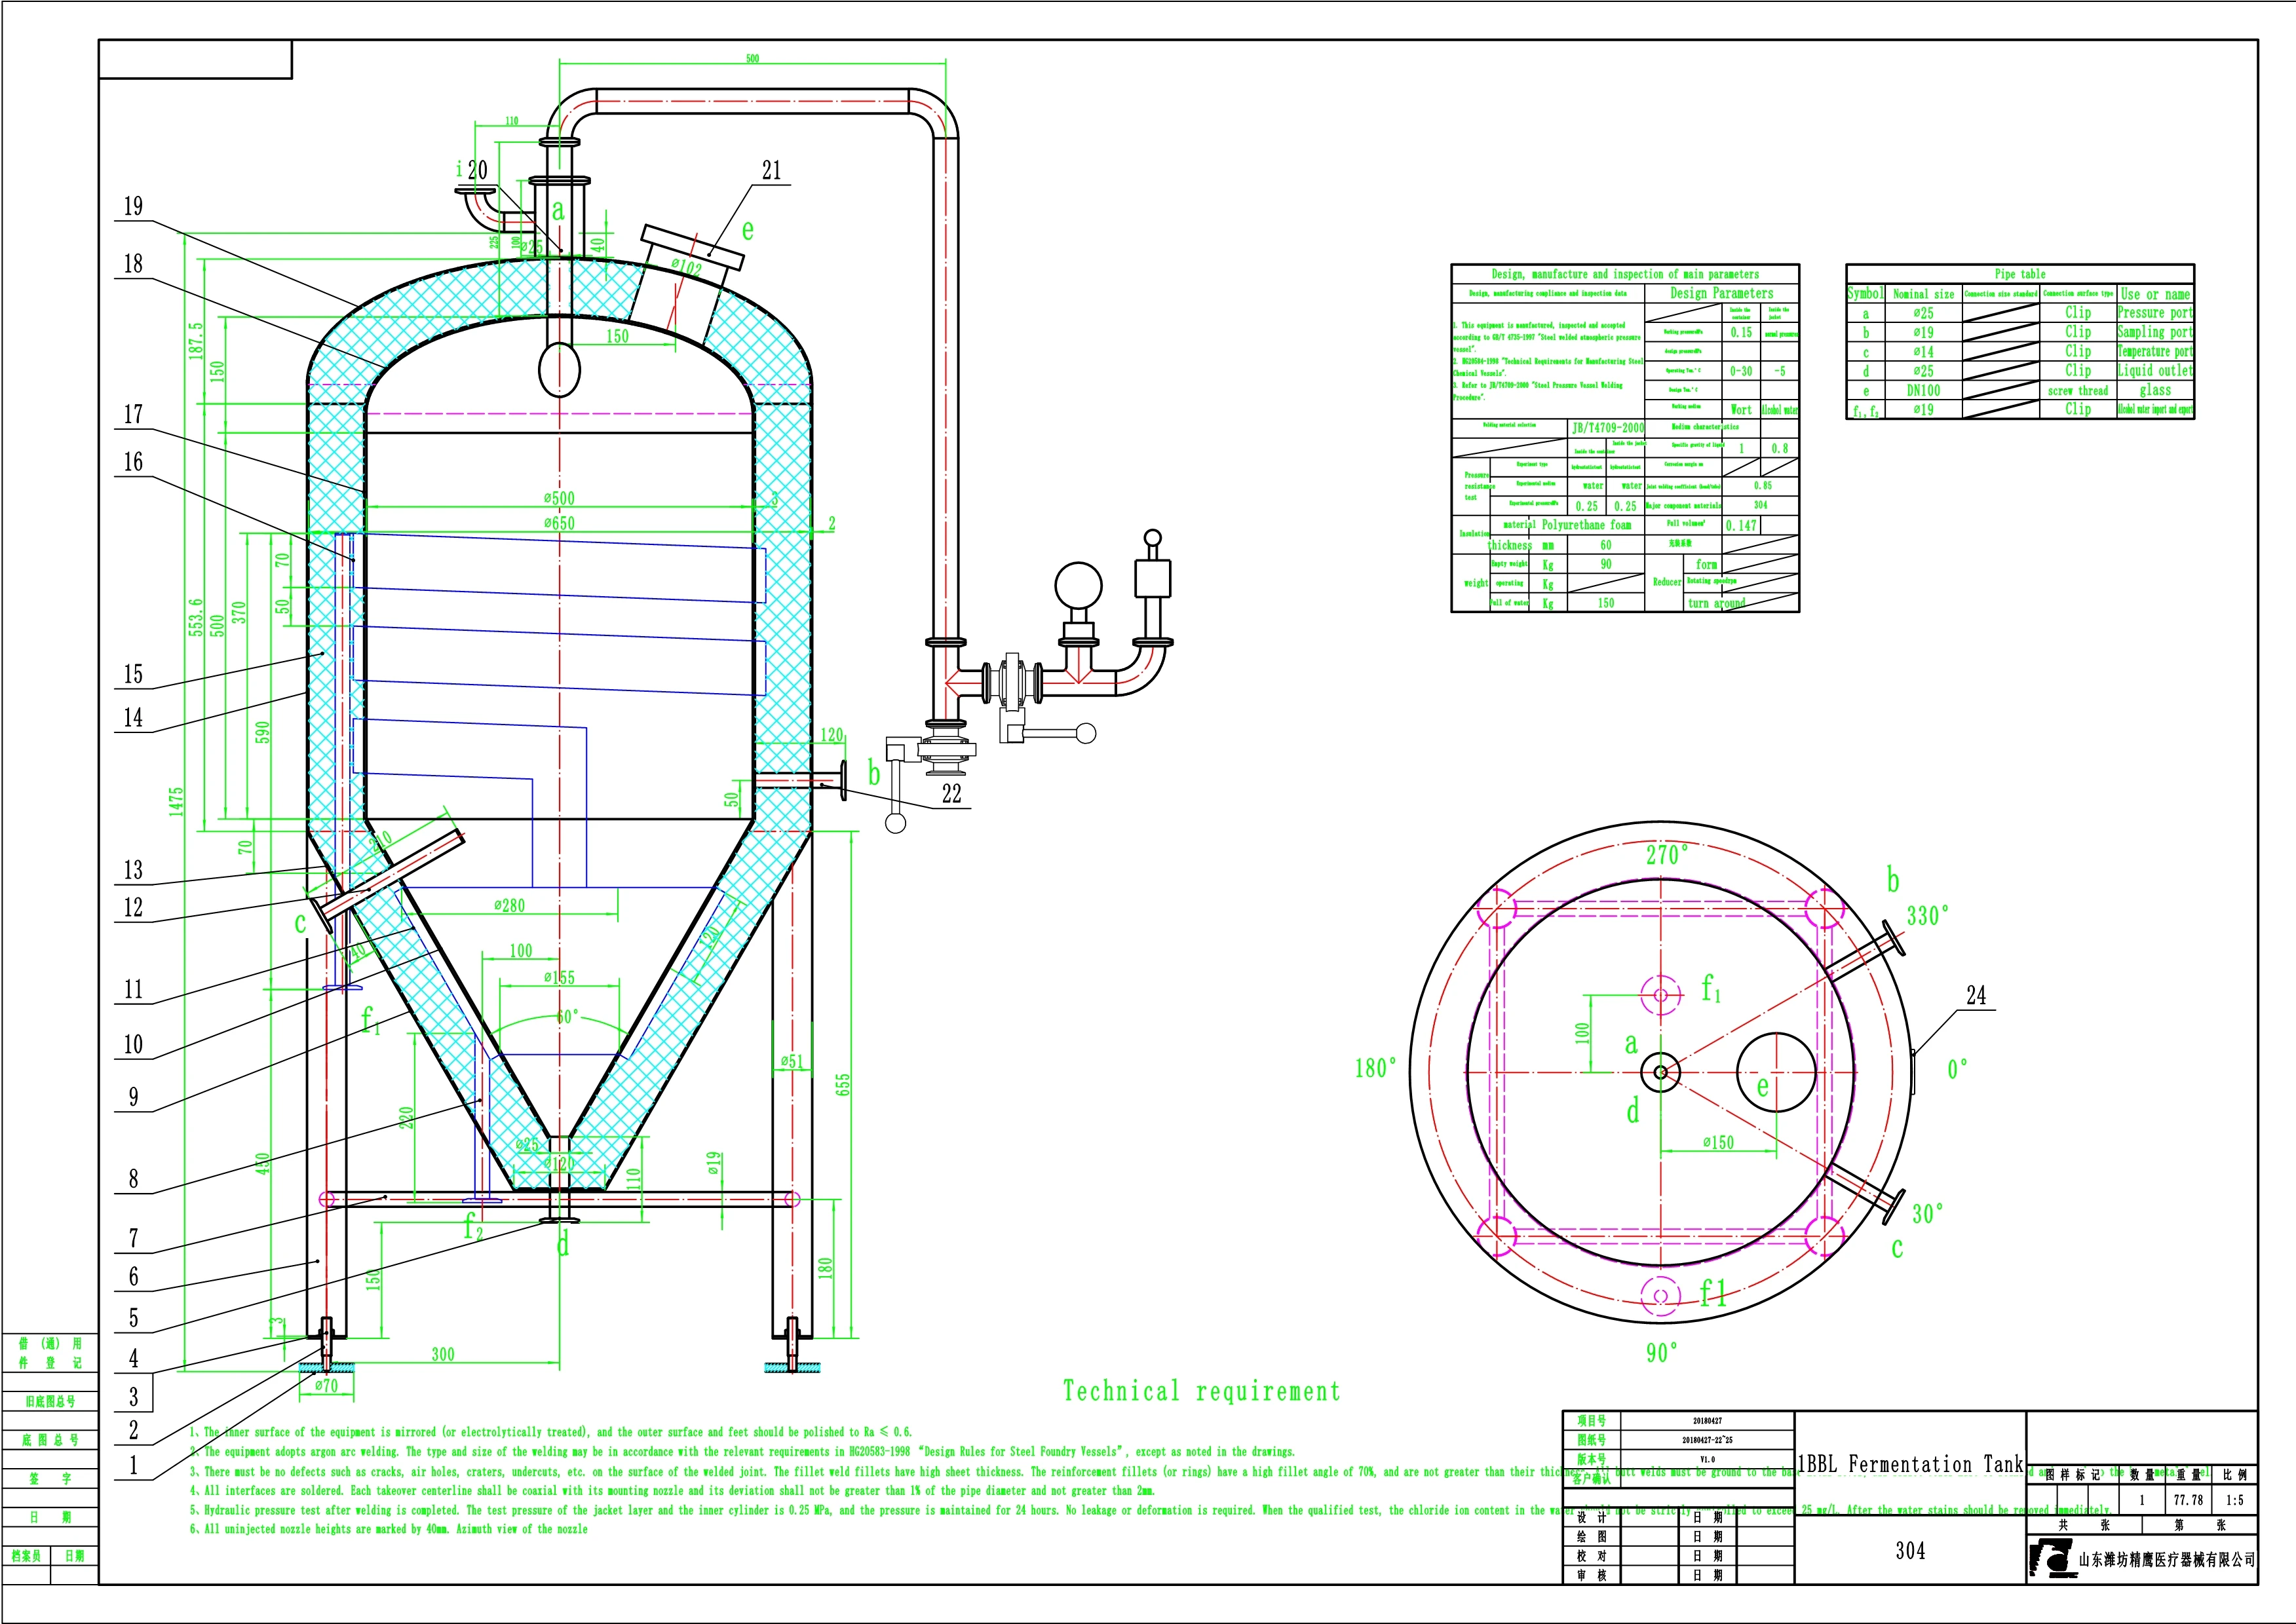2296x1624 pixels.
Task: Click the 'ø14' nominal size cell
Action: (1923, 351)
